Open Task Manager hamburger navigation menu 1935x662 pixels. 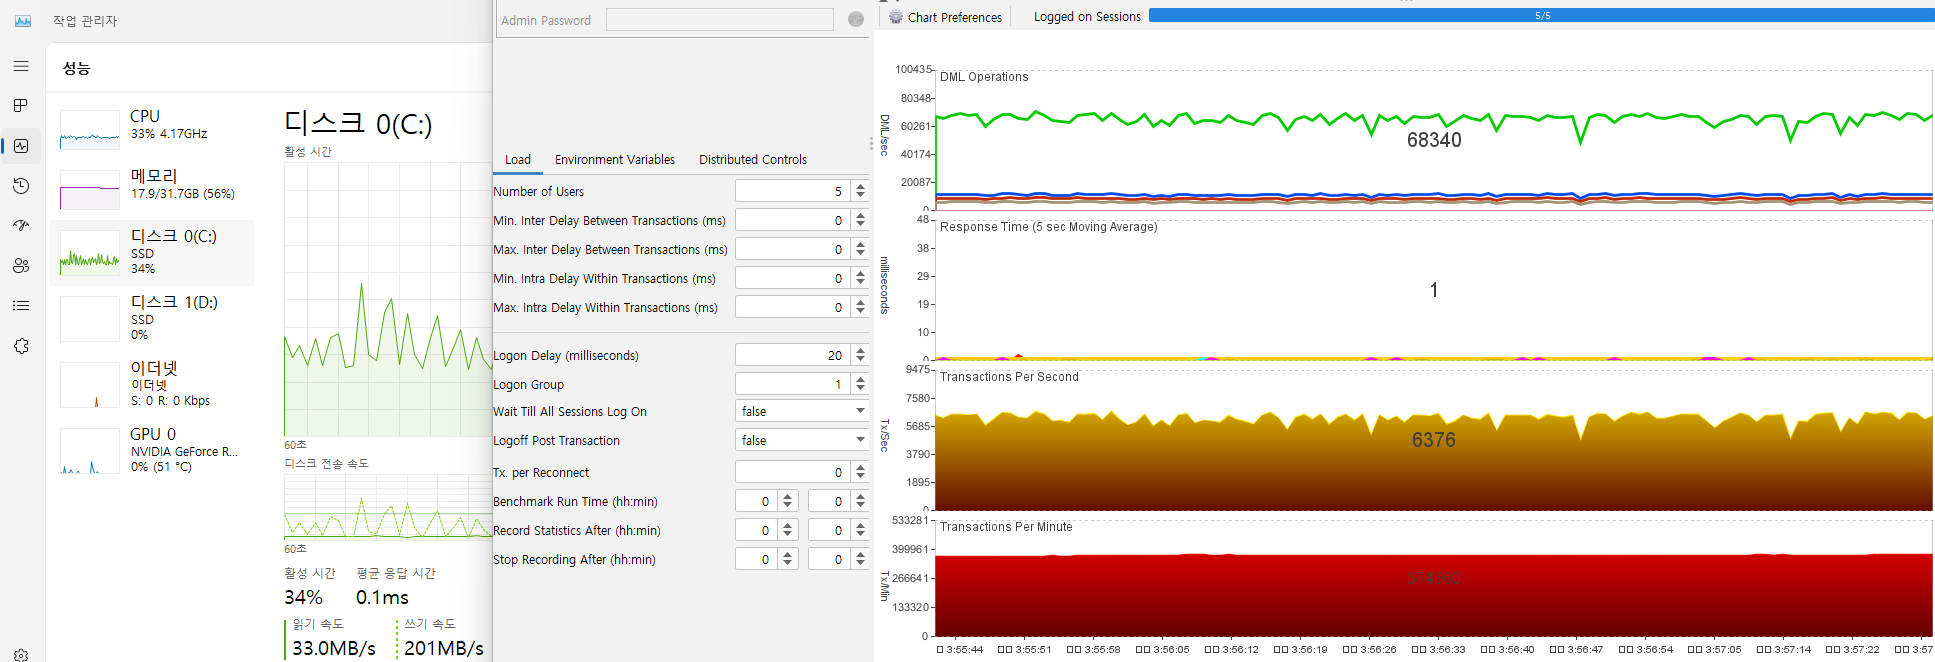pyautogui.click(x=21, y=66)
